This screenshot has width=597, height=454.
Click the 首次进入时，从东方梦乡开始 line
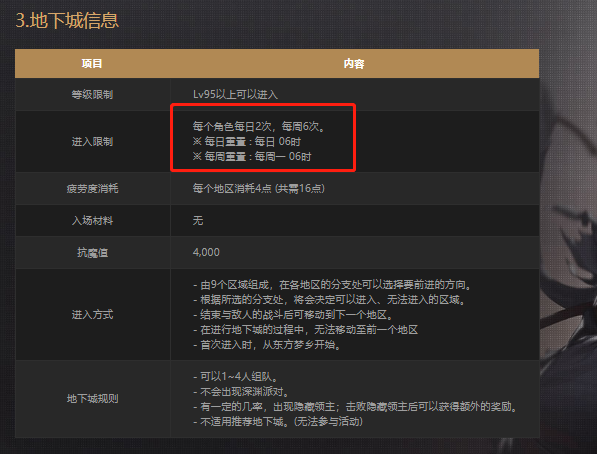[267, 345]
